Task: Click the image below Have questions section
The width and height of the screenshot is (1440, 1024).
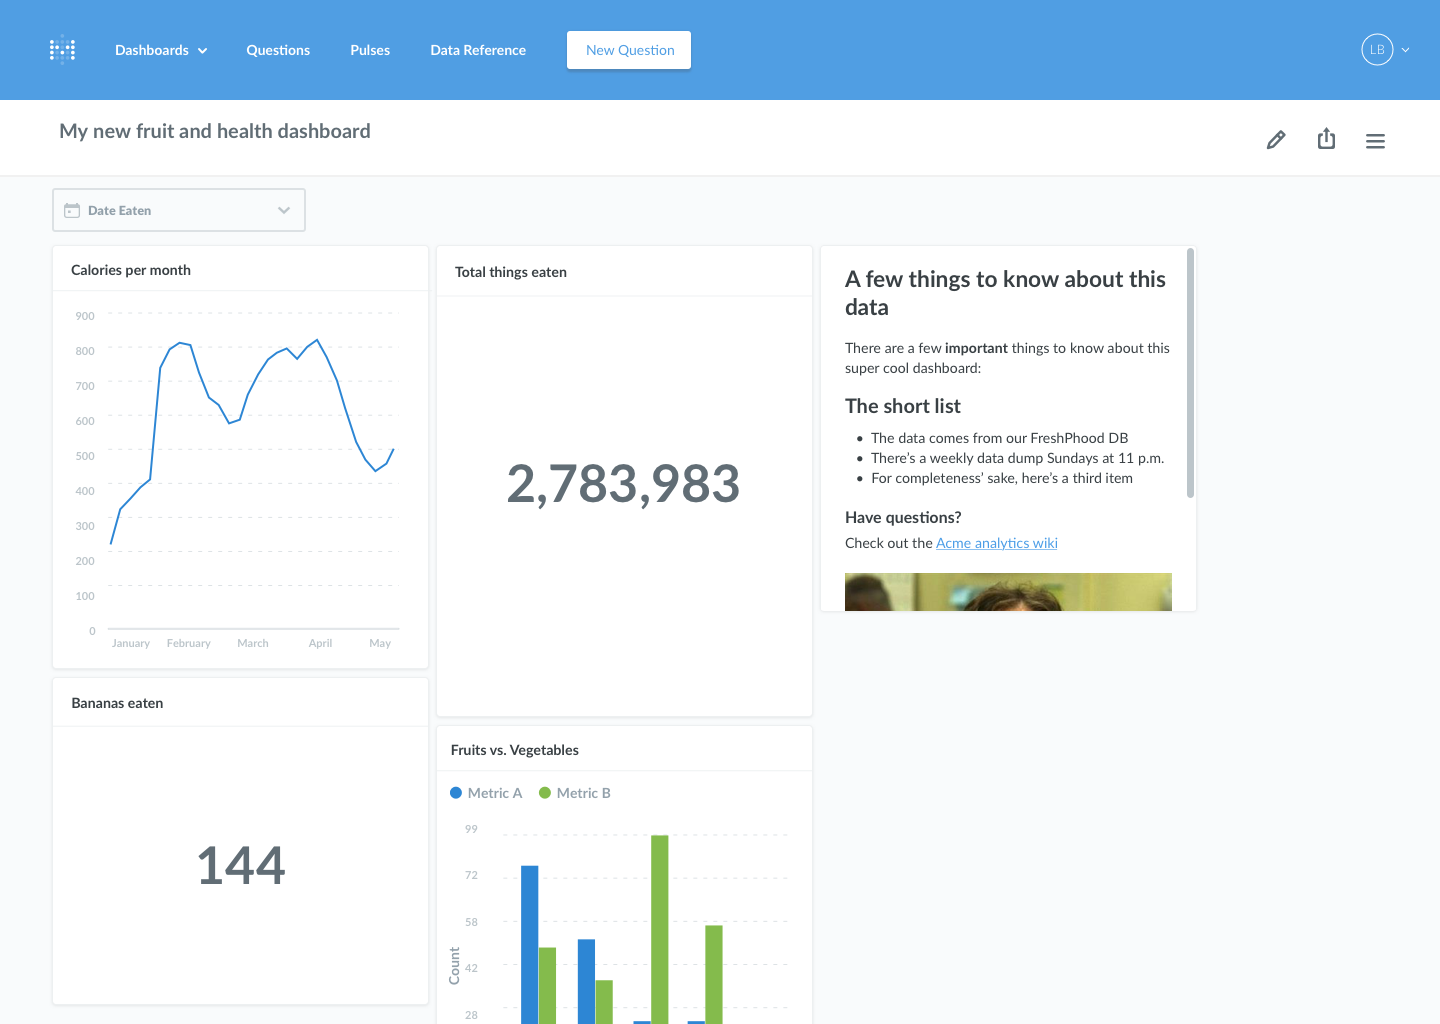Action: 1008,591
